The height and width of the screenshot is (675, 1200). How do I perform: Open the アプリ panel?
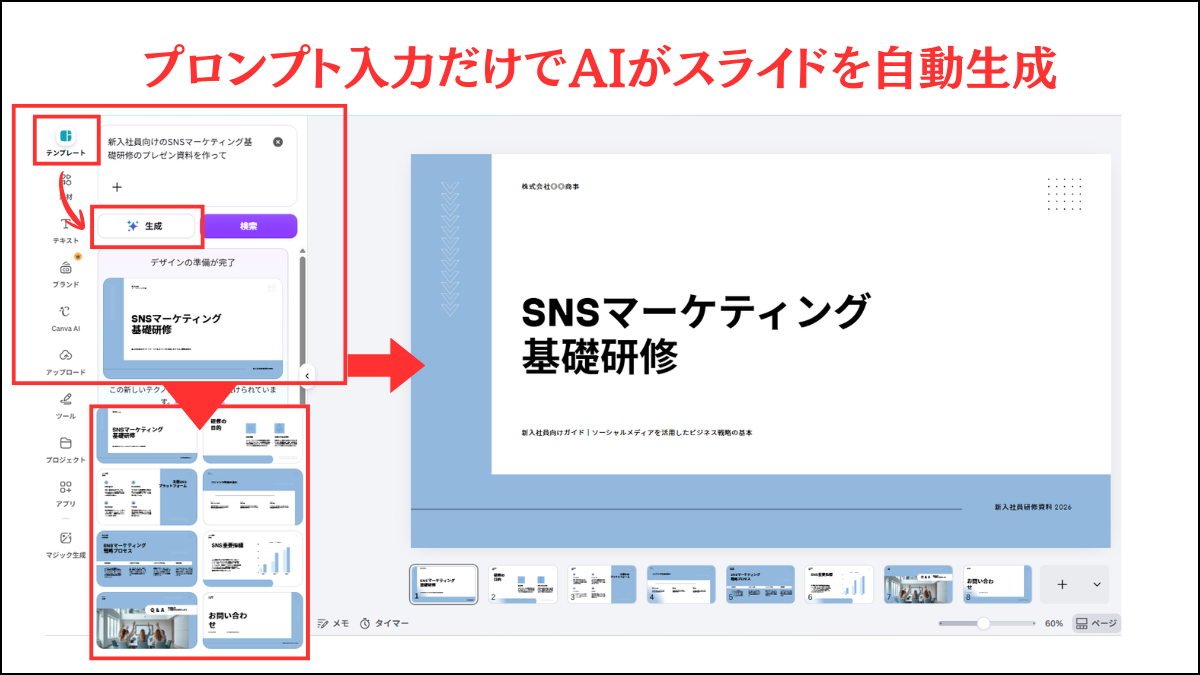point(66,493)
